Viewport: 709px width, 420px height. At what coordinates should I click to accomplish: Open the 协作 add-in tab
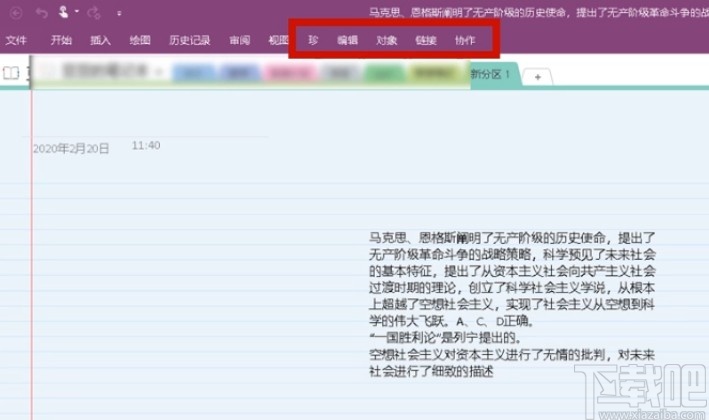[465, 40]
